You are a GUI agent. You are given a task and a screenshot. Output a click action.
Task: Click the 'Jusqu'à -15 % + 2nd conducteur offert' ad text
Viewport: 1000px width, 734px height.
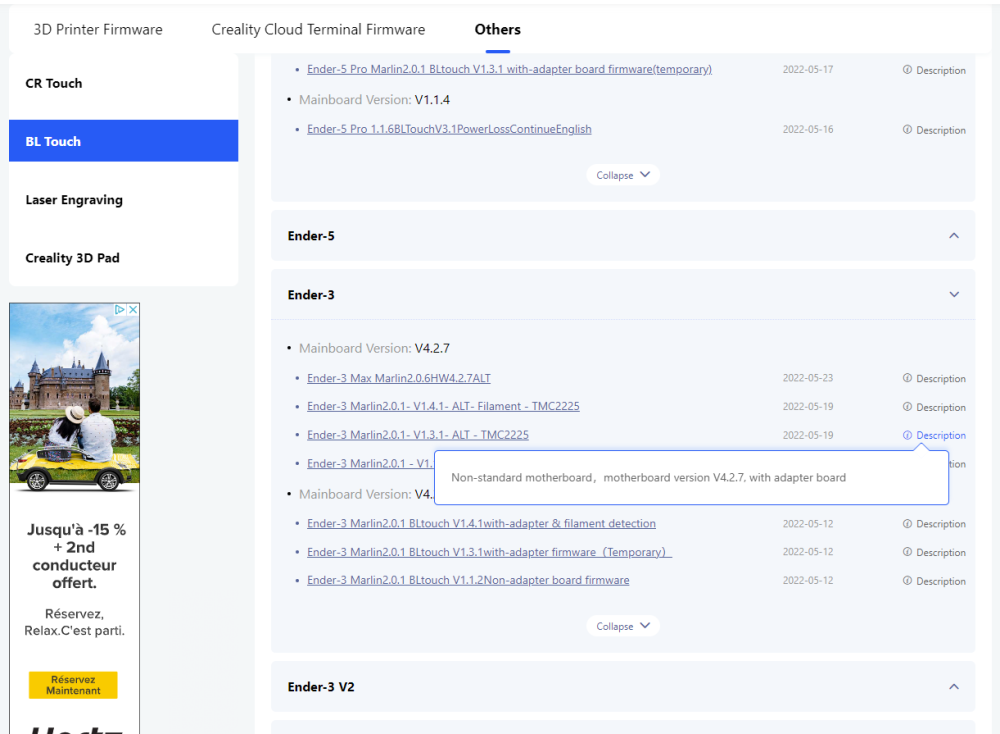76,556
